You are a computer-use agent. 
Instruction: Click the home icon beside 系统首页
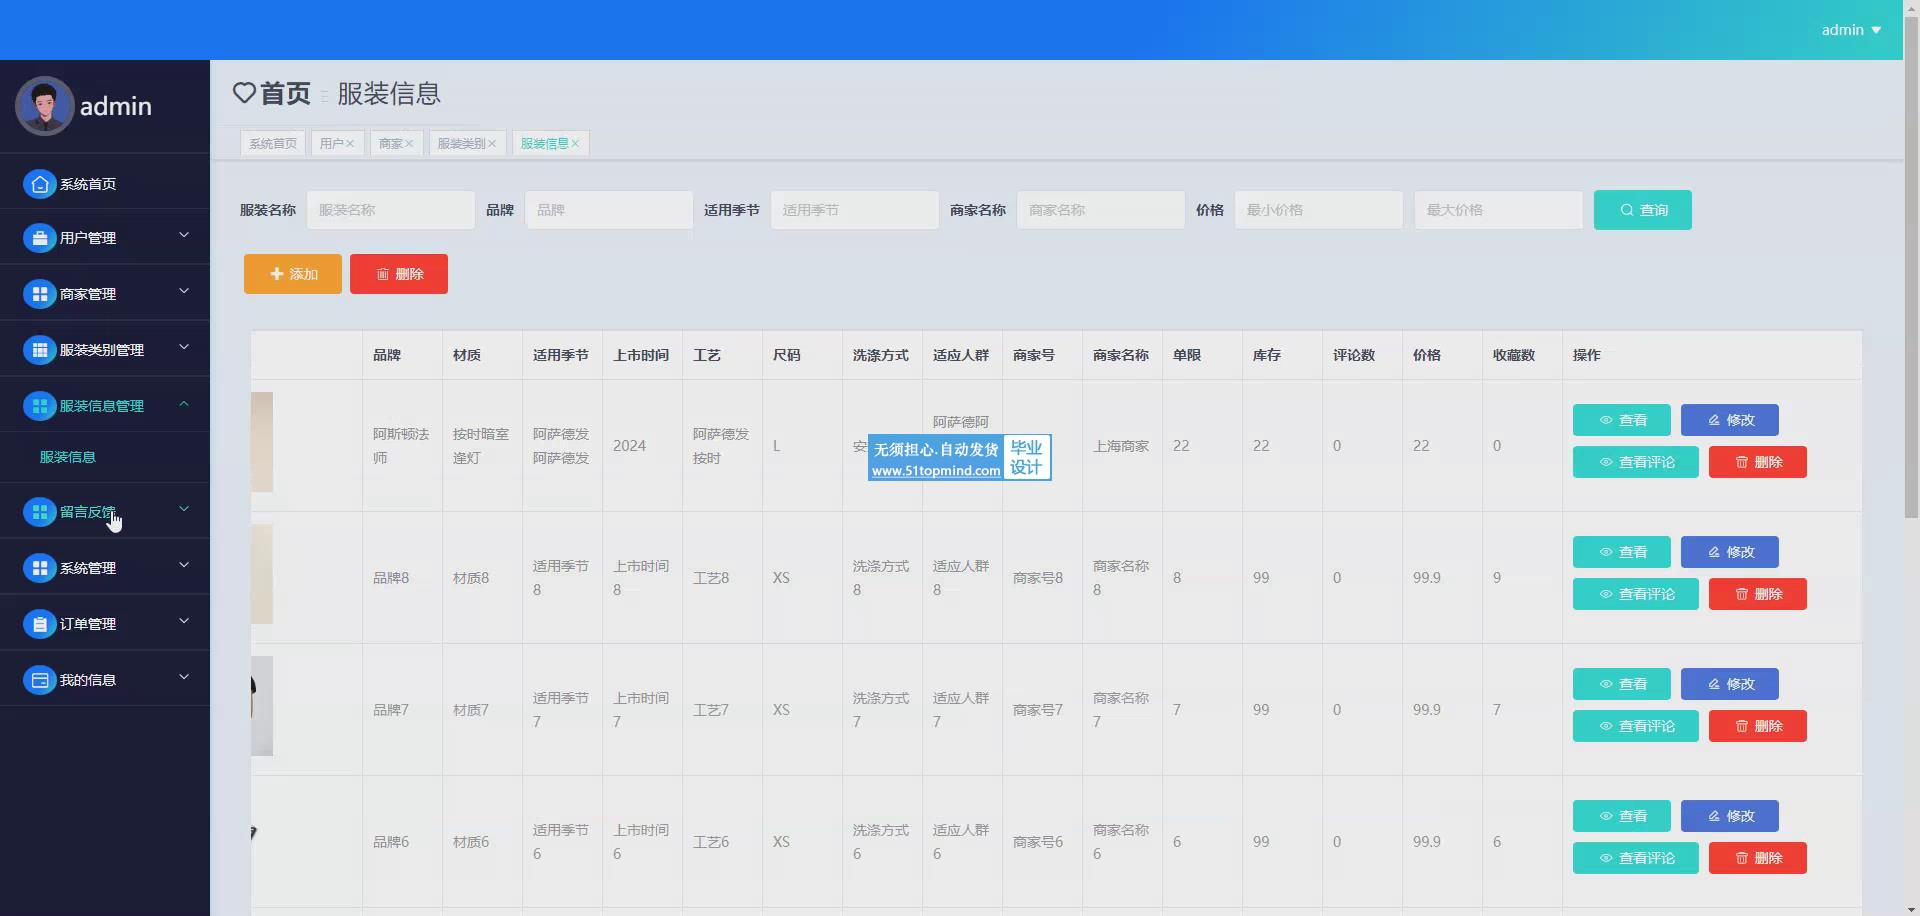[40, 184]
